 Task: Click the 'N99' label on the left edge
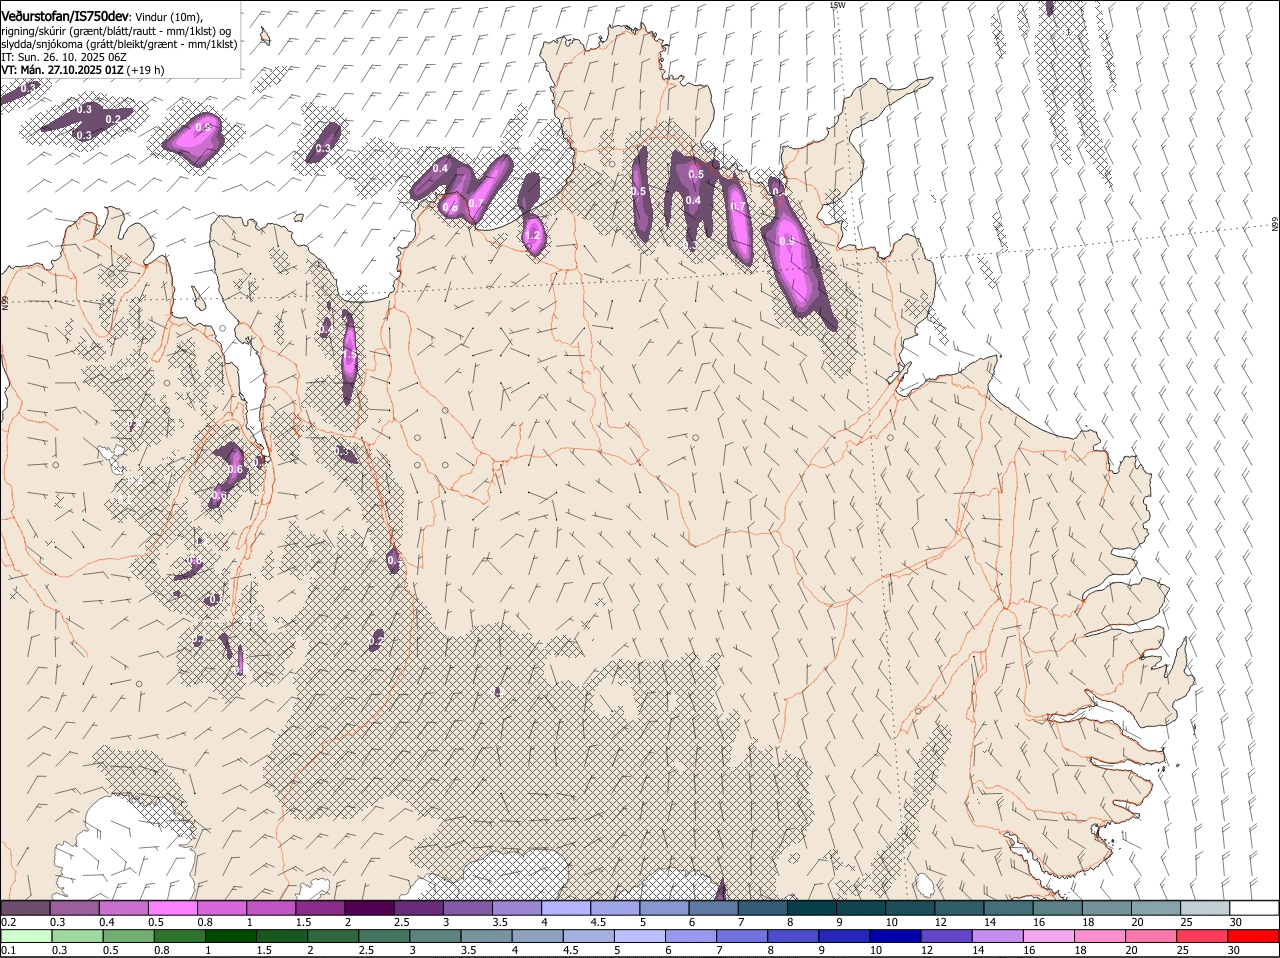click(x=5, y=301)
